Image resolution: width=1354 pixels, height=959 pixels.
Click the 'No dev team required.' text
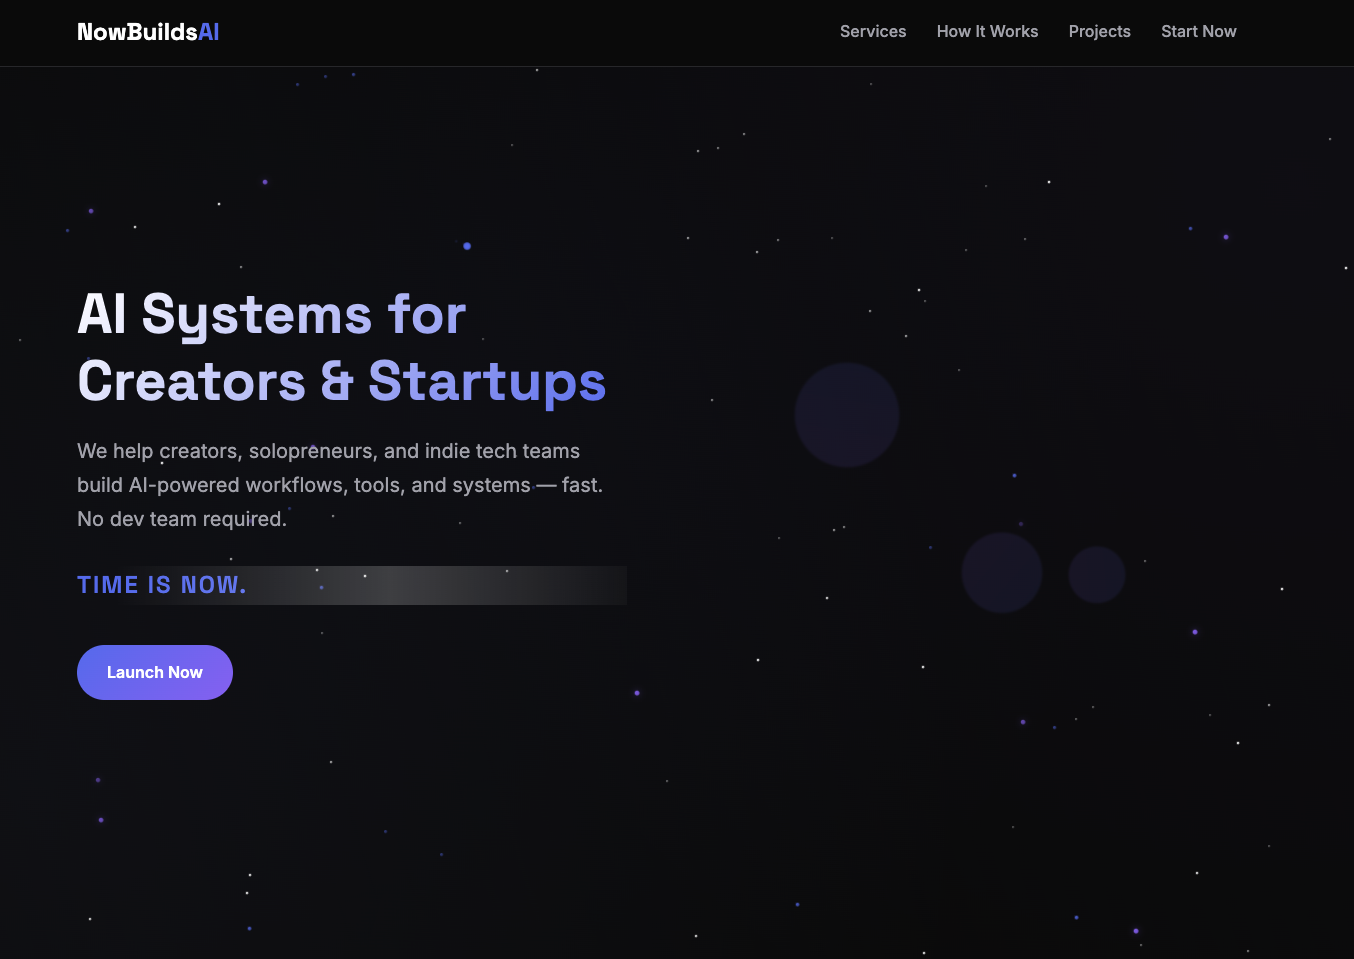[x=182, y=519]
